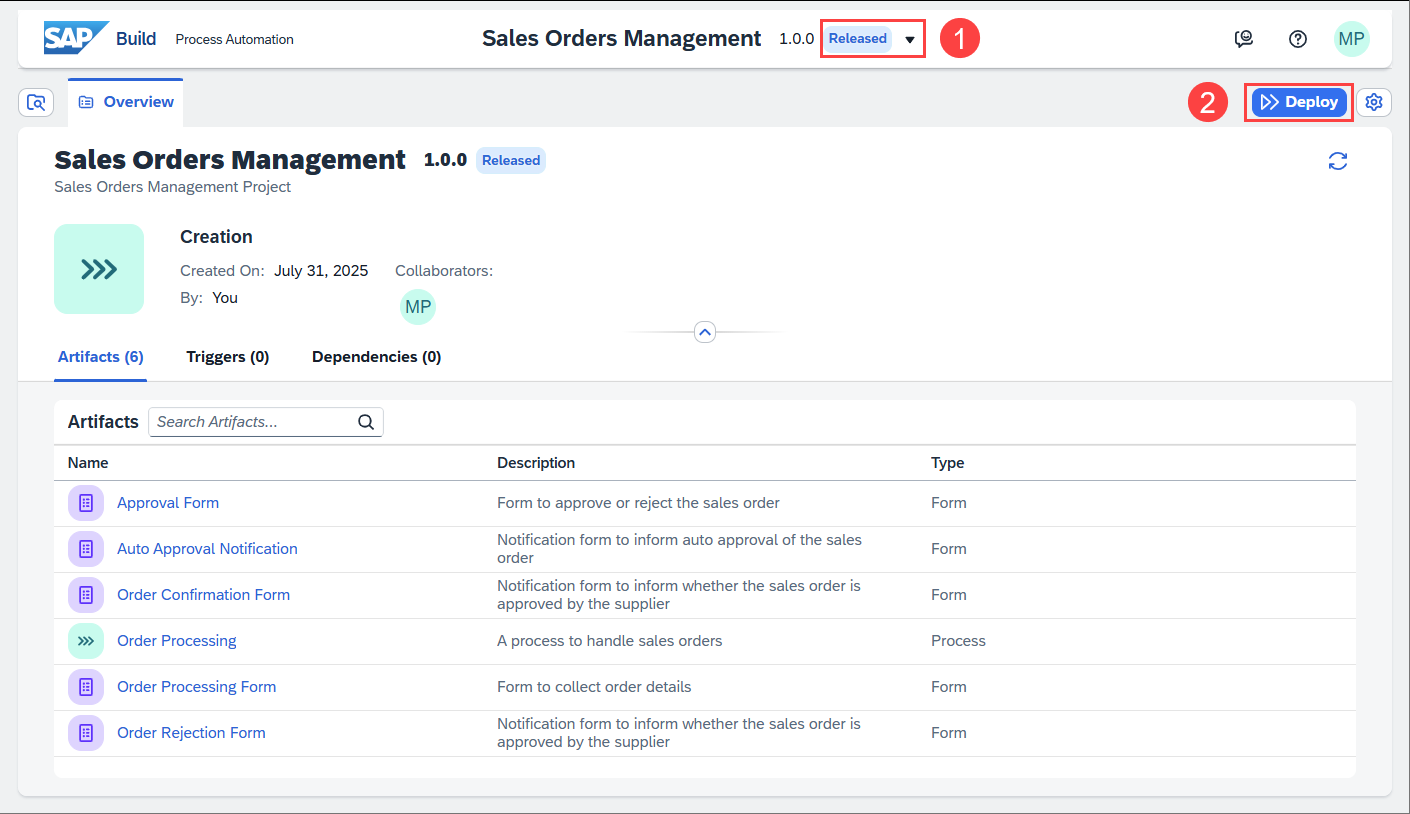Open project settings gear icon

(x=1374, y=102)
